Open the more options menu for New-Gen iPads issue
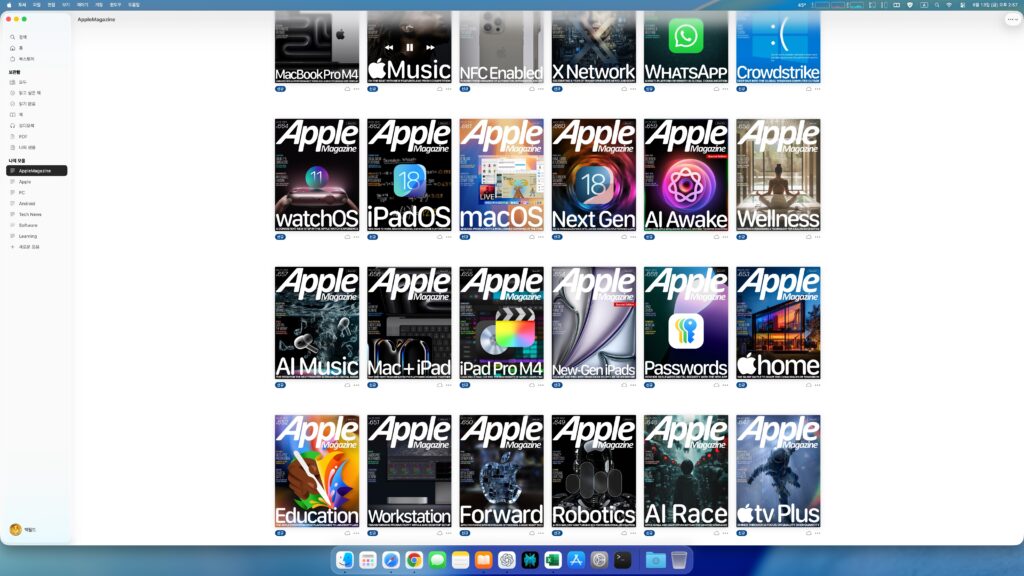Viewport: 1024px width, 576px height. 633,385
